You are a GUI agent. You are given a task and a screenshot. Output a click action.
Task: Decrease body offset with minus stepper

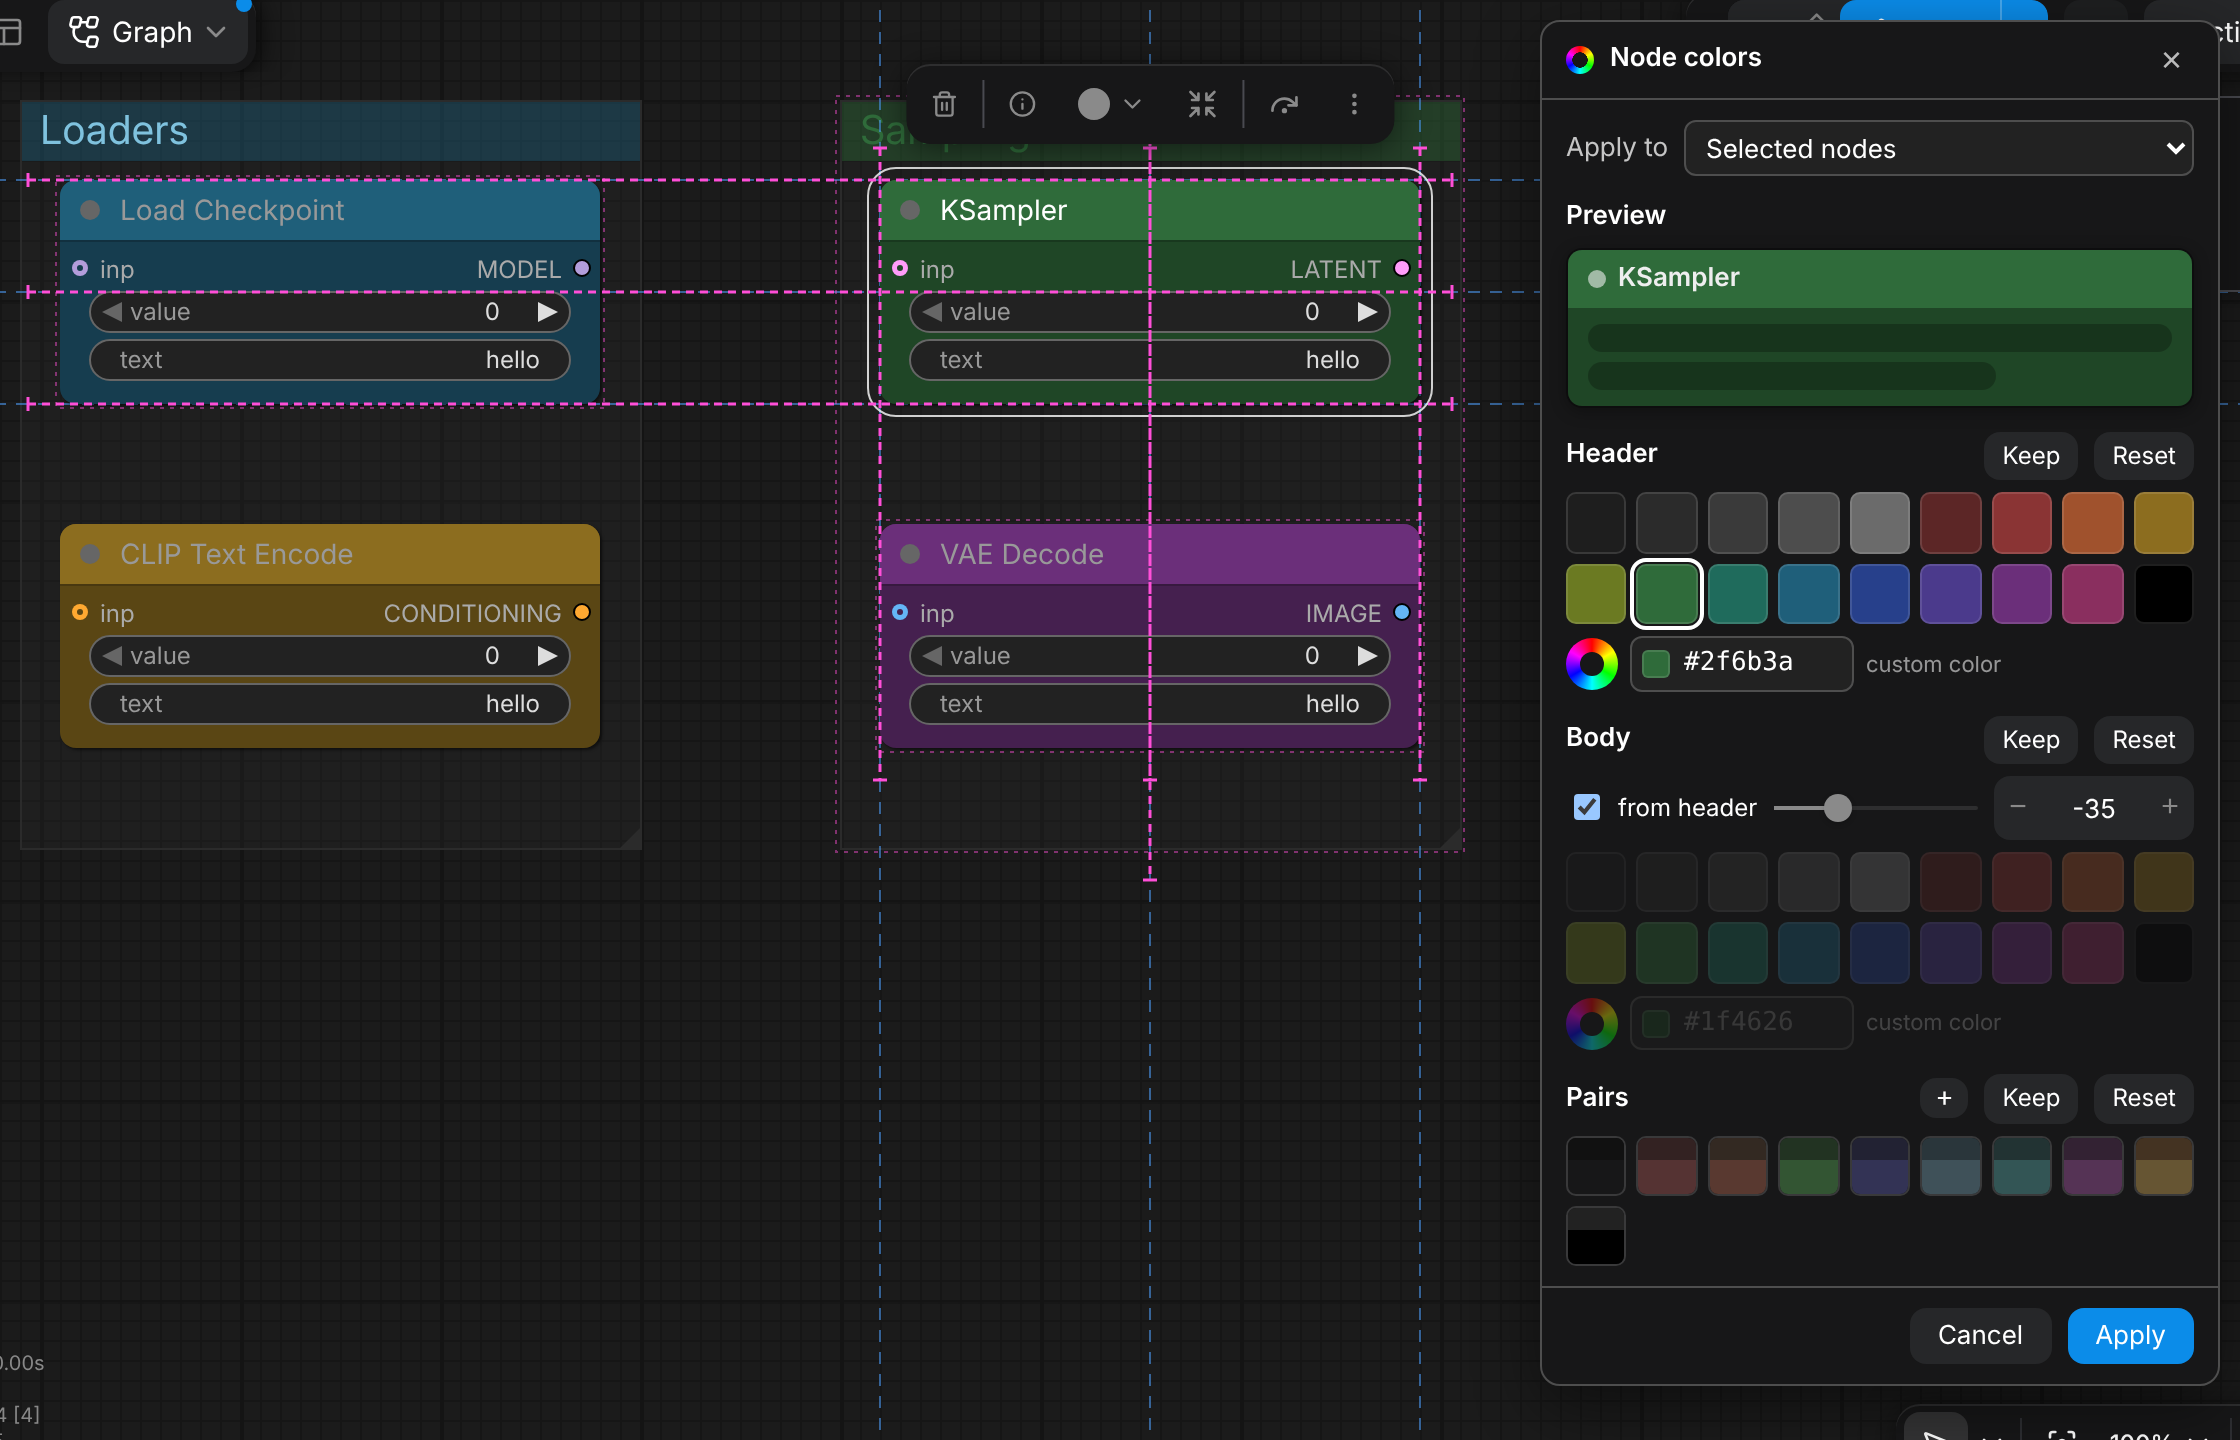coord(2018,807)
